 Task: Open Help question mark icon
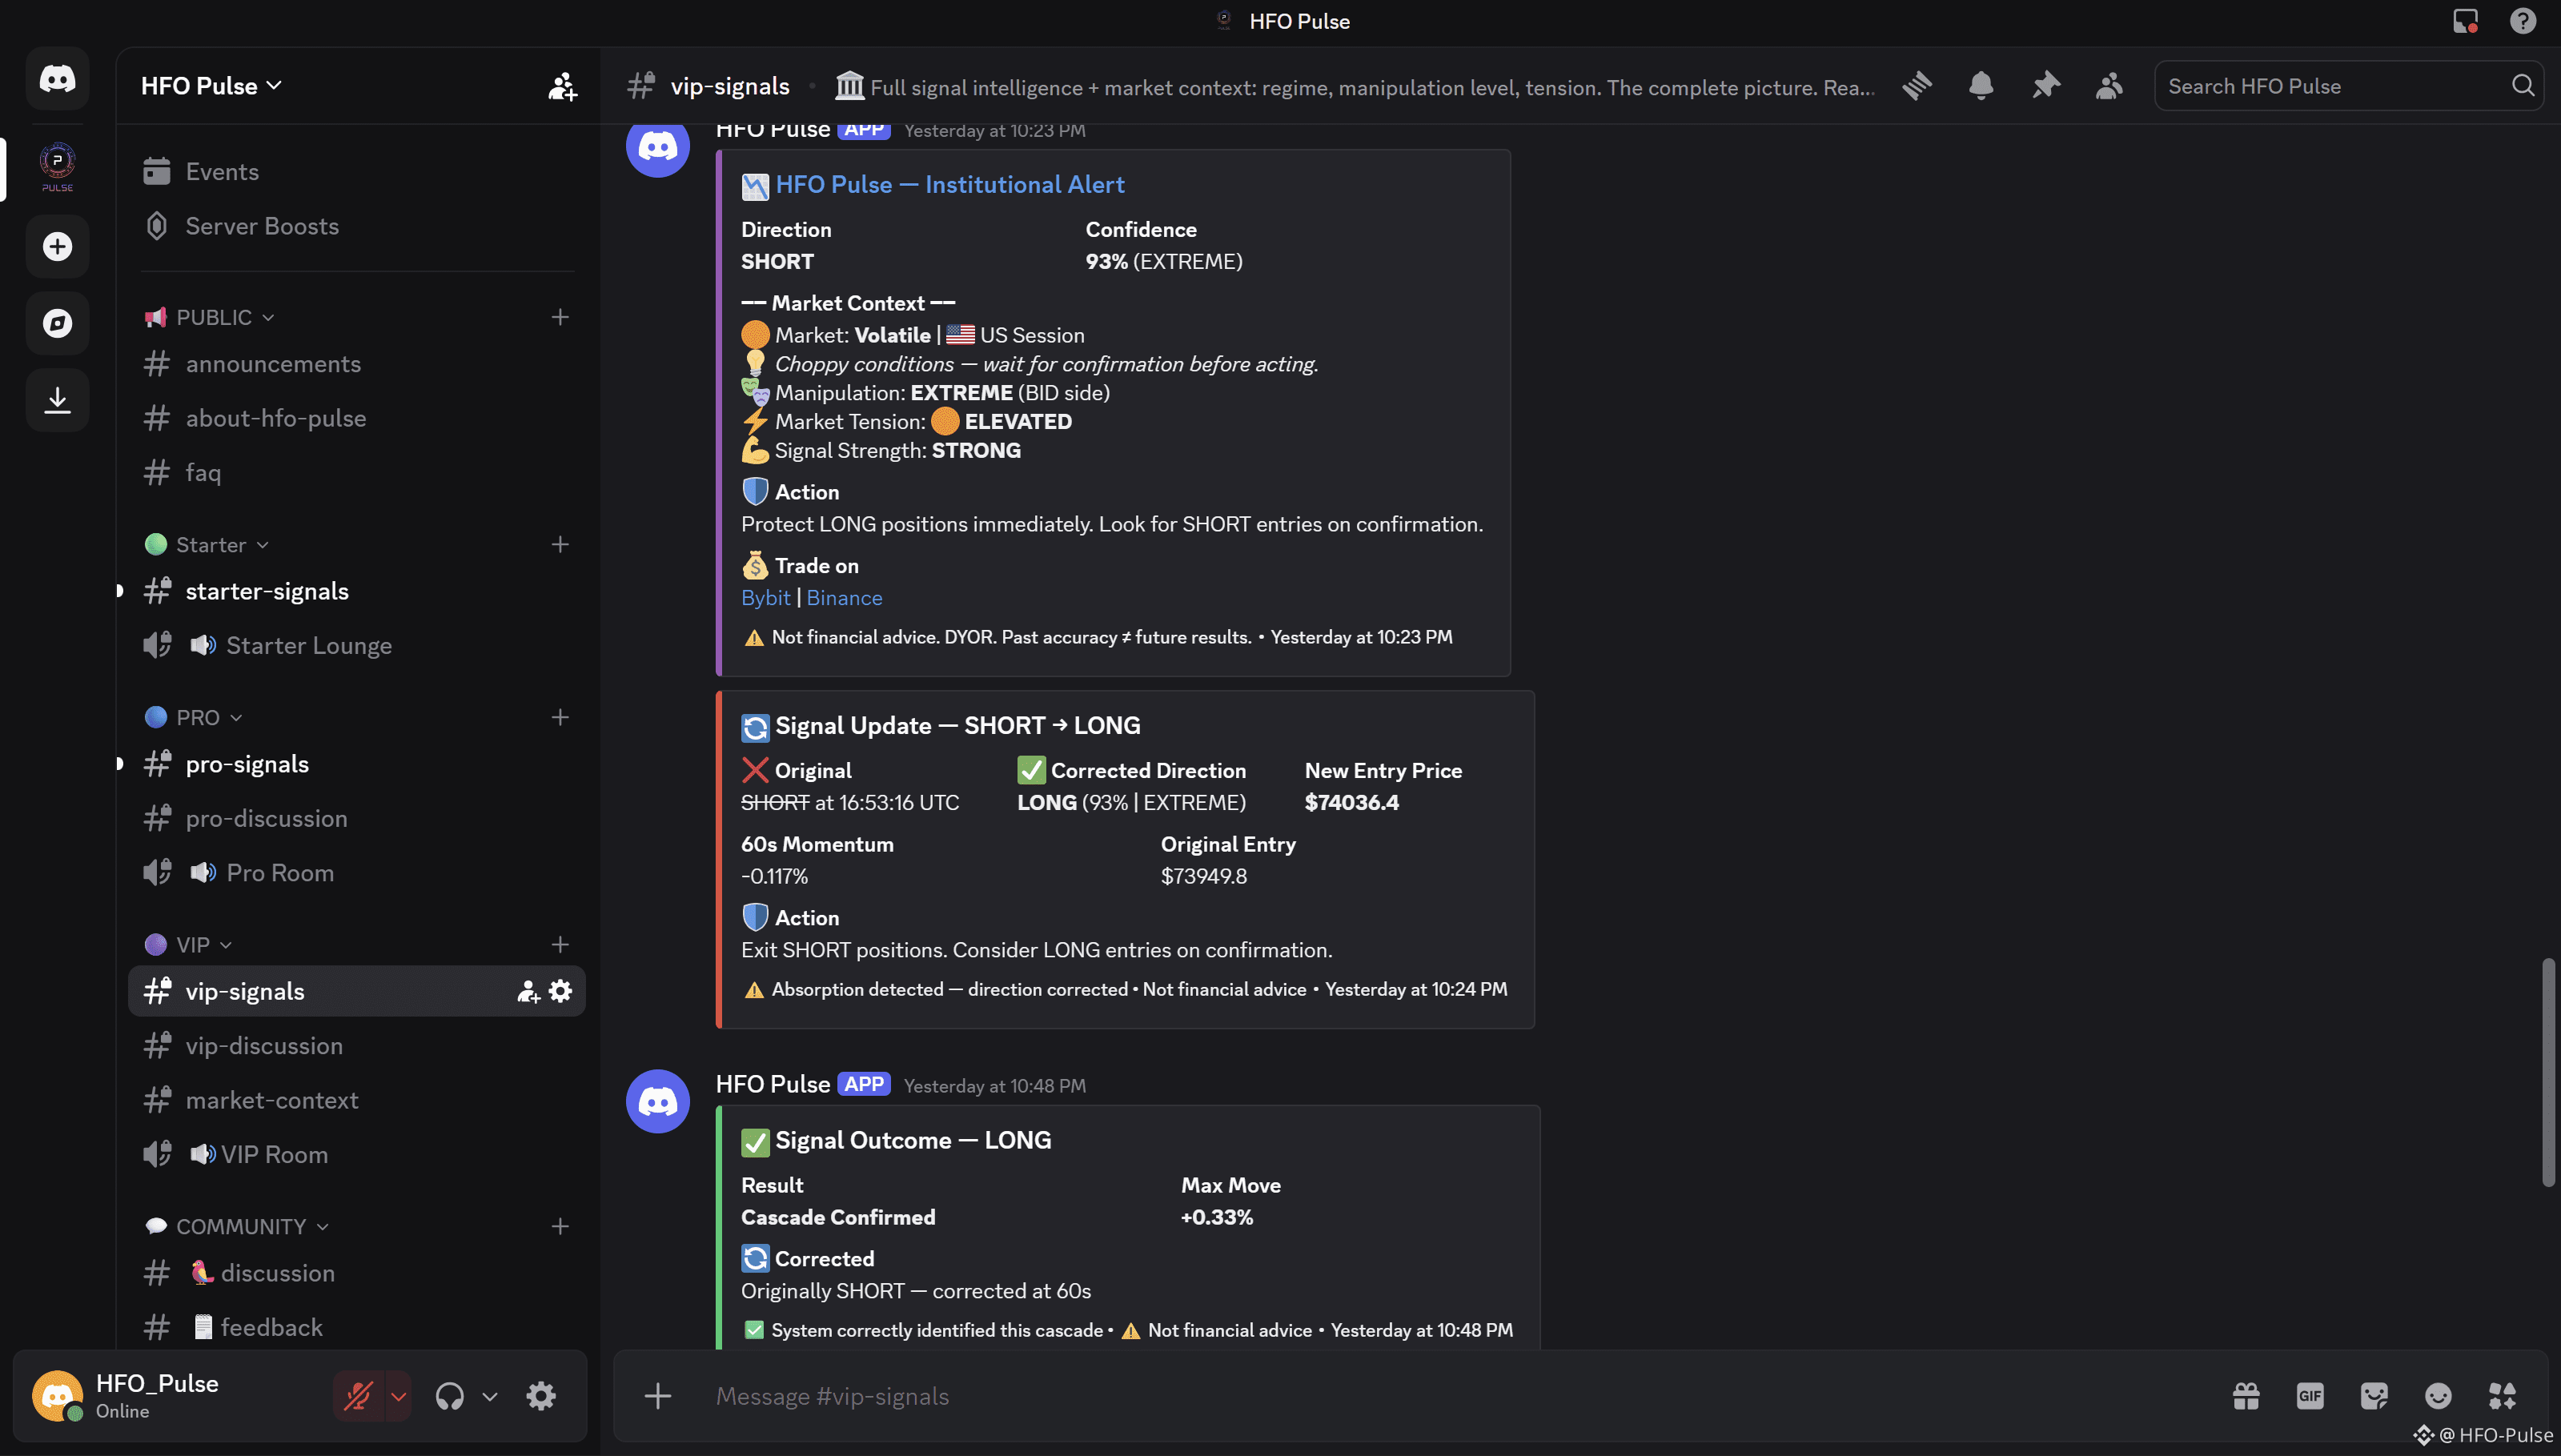tap(2523, 21)
